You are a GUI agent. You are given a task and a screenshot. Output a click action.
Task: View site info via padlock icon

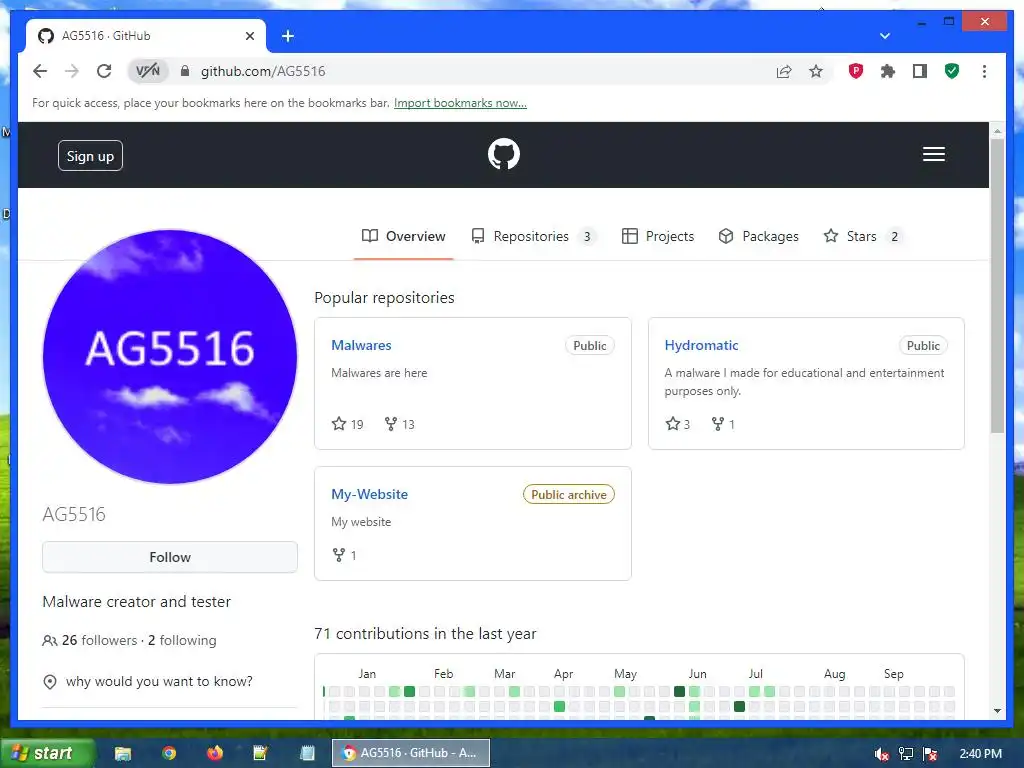click(185, 71)
